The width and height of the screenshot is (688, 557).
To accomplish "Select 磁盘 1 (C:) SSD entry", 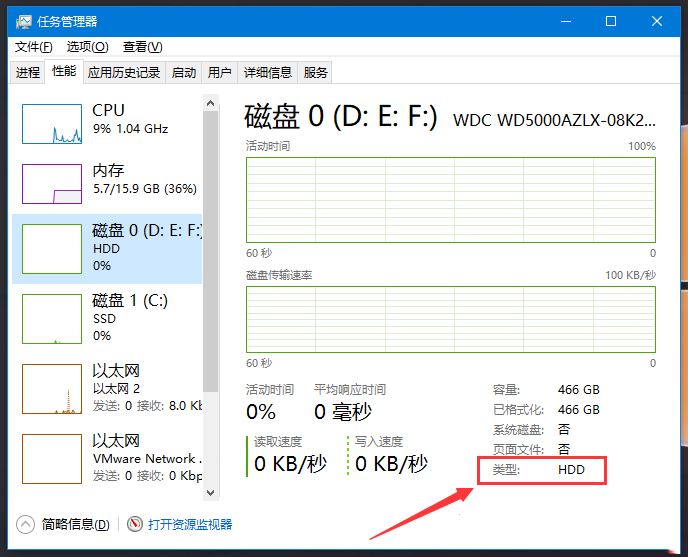I will tap(108, 317).
